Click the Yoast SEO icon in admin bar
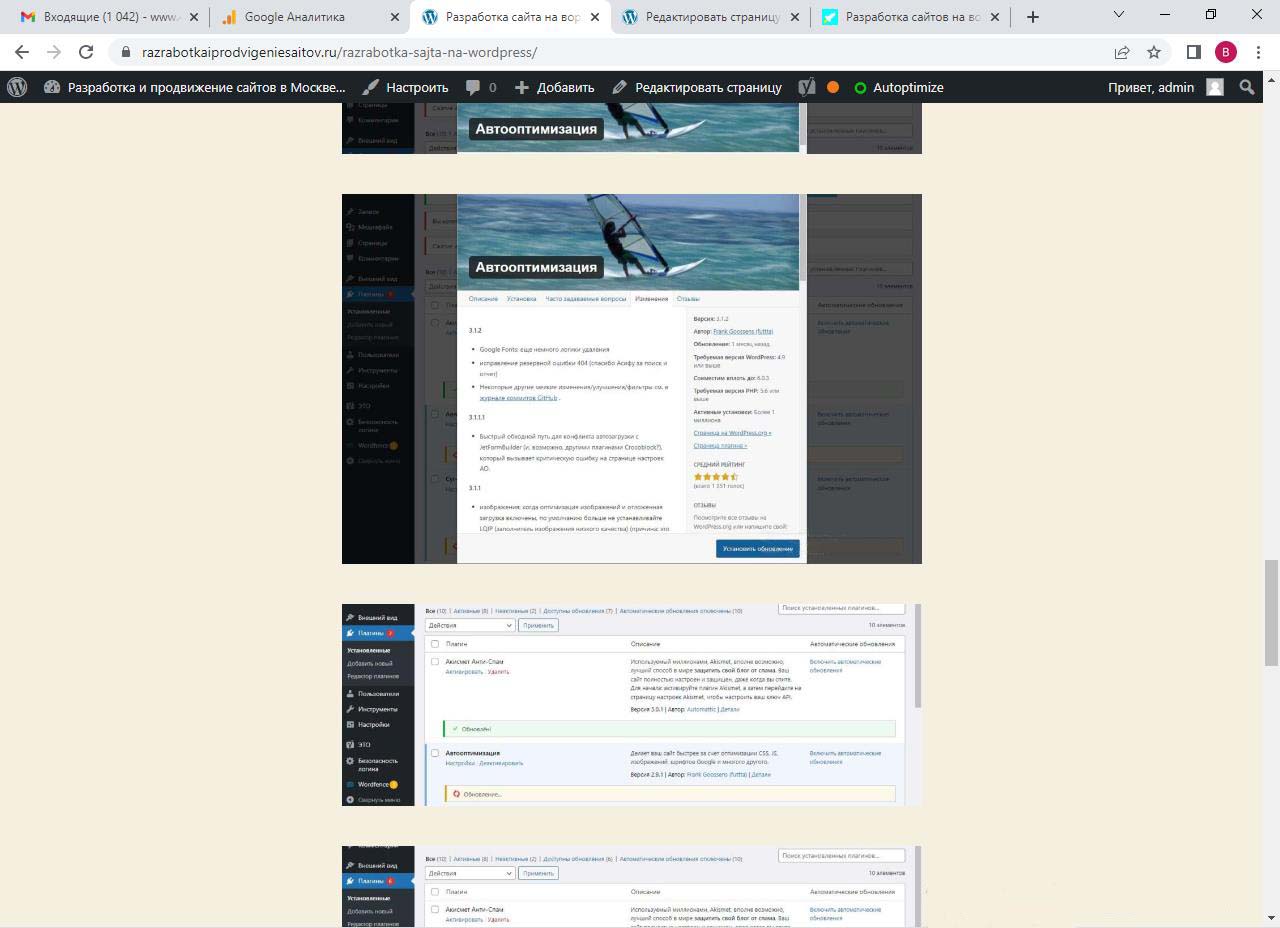This screenshot has width=1280, height=928. point(807,87)
